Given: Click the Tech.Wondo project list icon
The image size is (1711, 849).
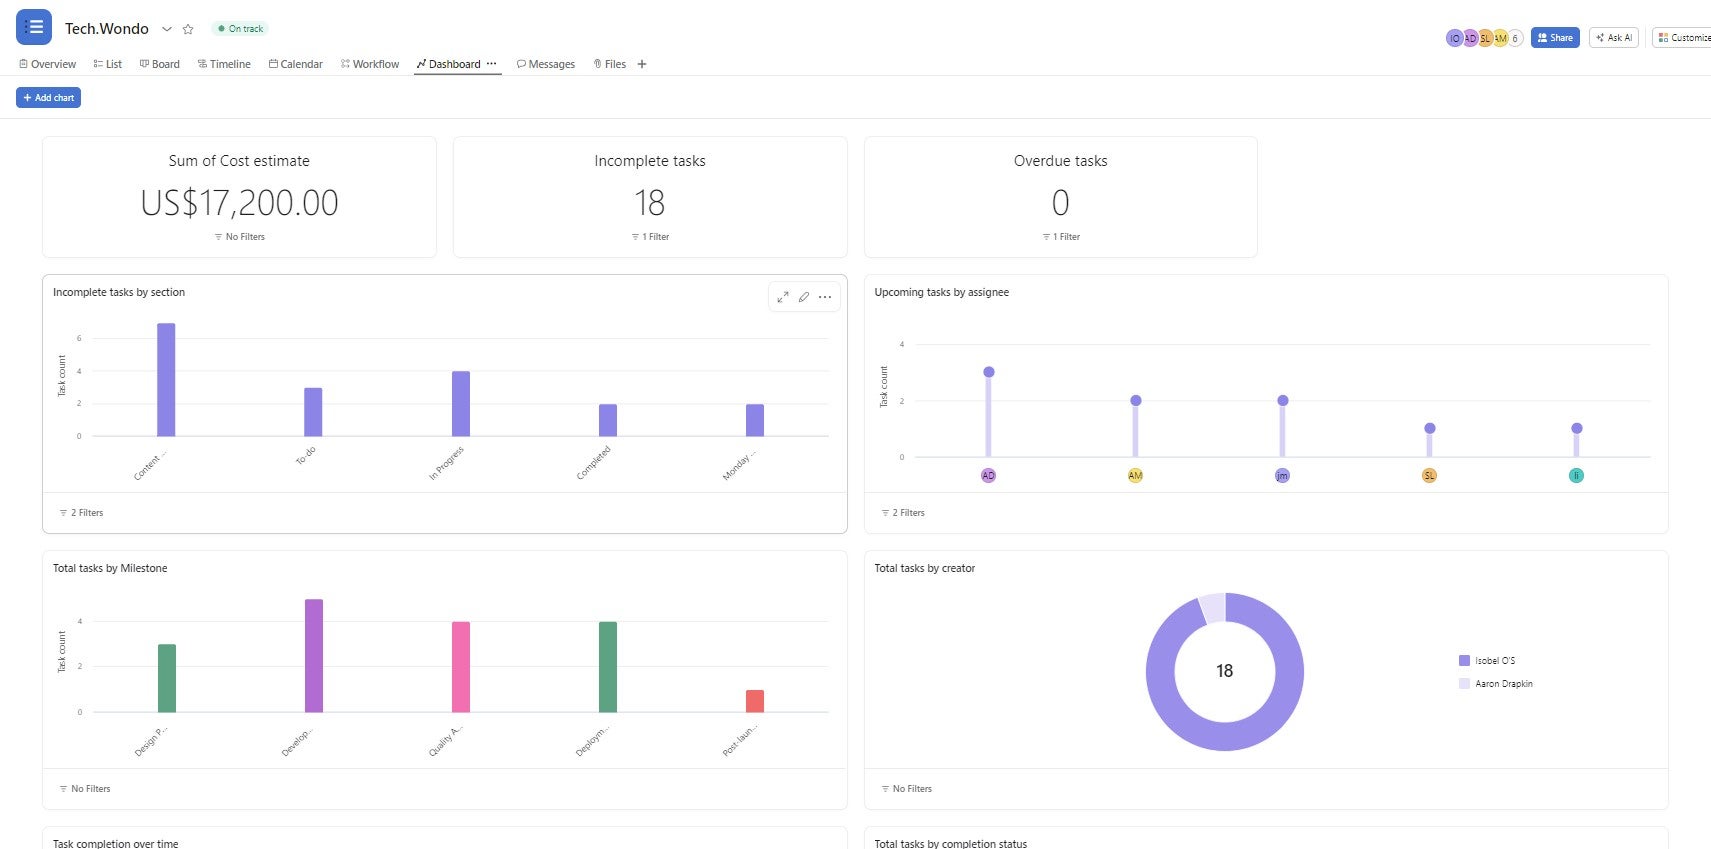Looking at the screenshot, I should (34, 27).
